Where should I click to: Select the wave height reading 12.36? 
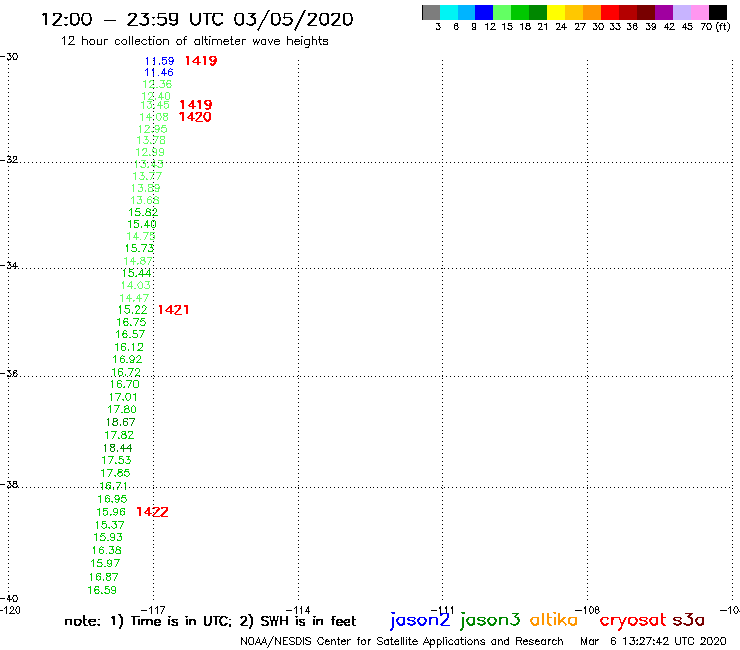click(x=157, y=84)
